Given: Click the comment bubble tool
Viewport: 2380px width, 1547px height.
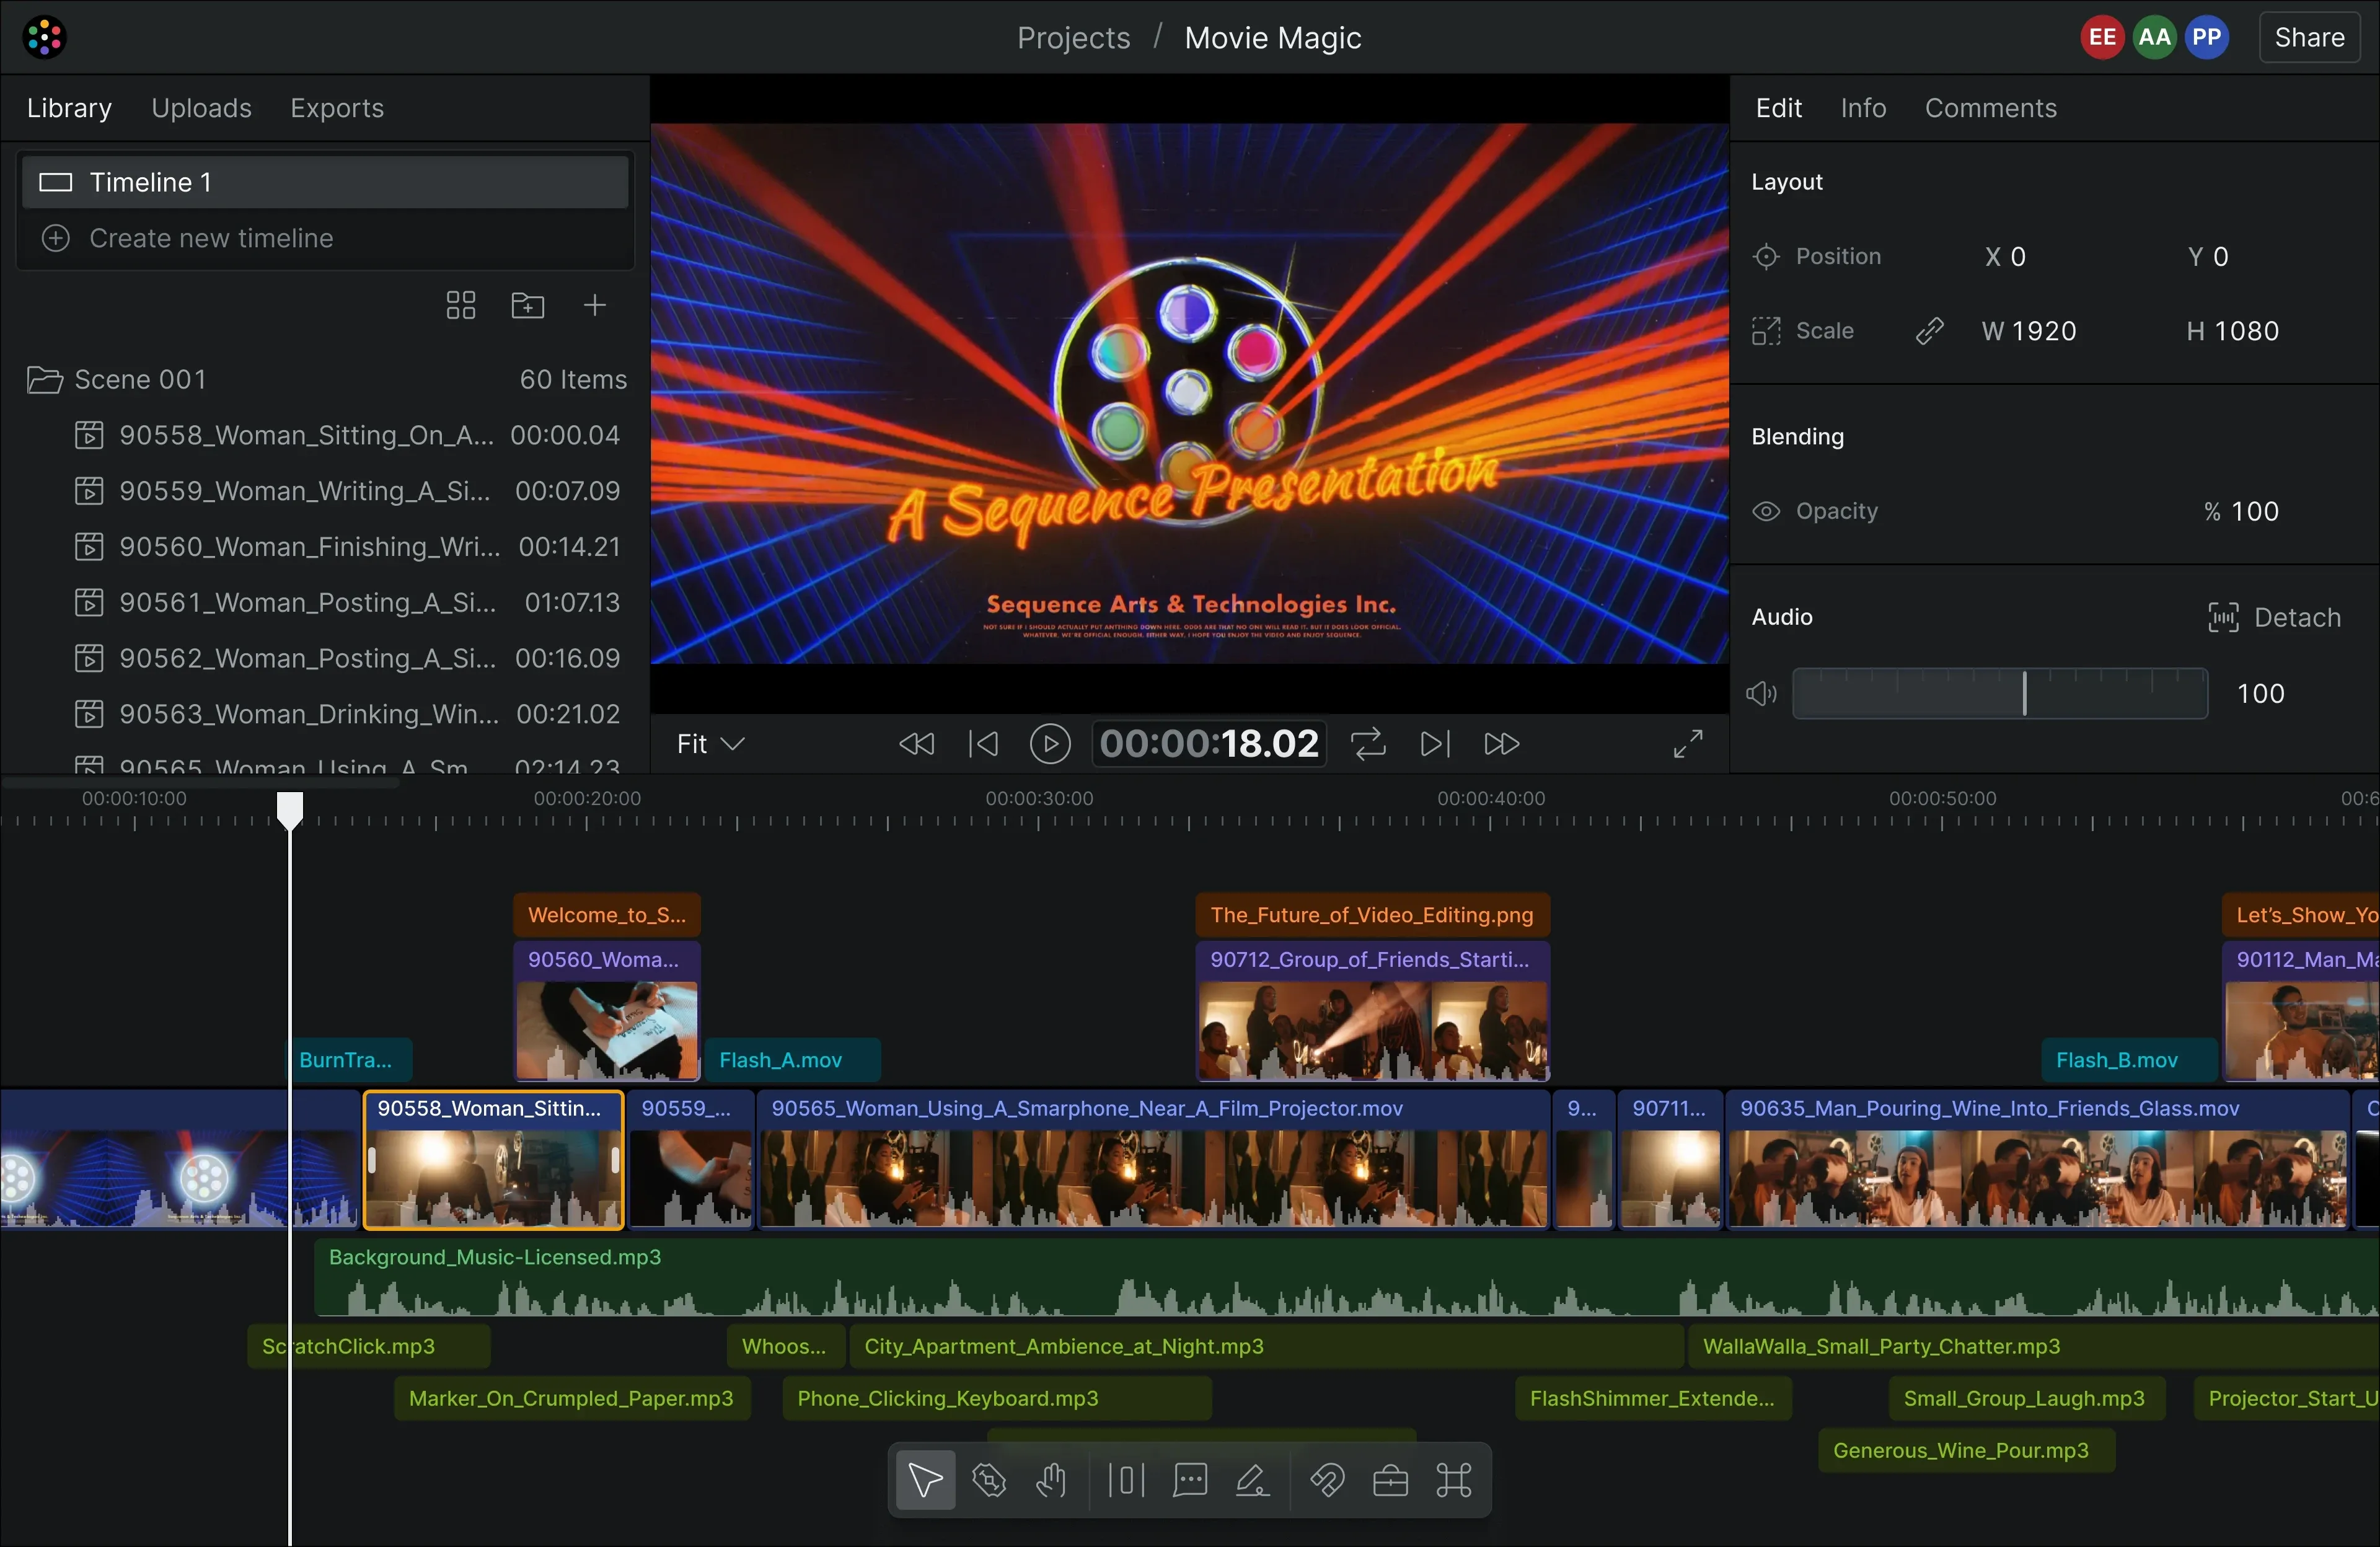Looking at the screenshot, I should 1190,1480.
